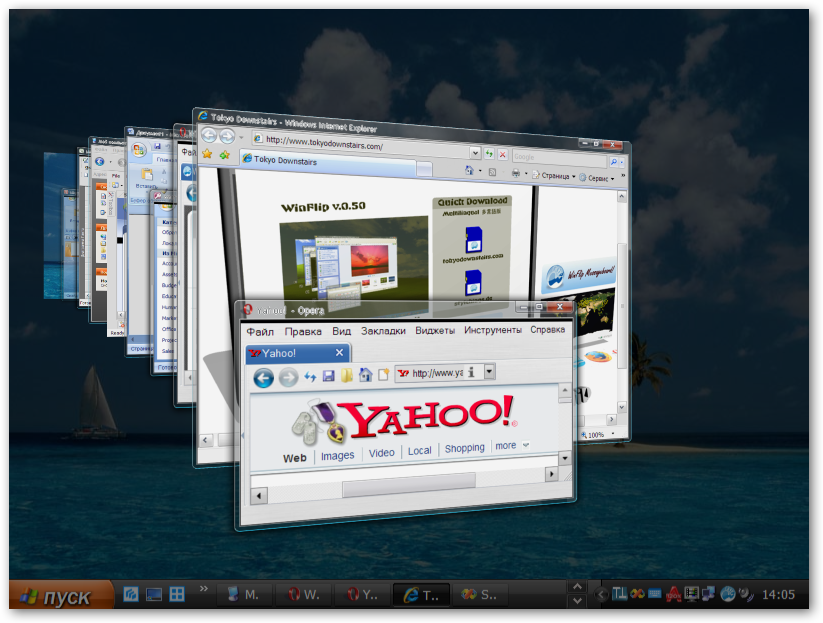Viewport: 823px width, 623px height.
Task: Click the Opera save disk icon
Action: [329, 376]
